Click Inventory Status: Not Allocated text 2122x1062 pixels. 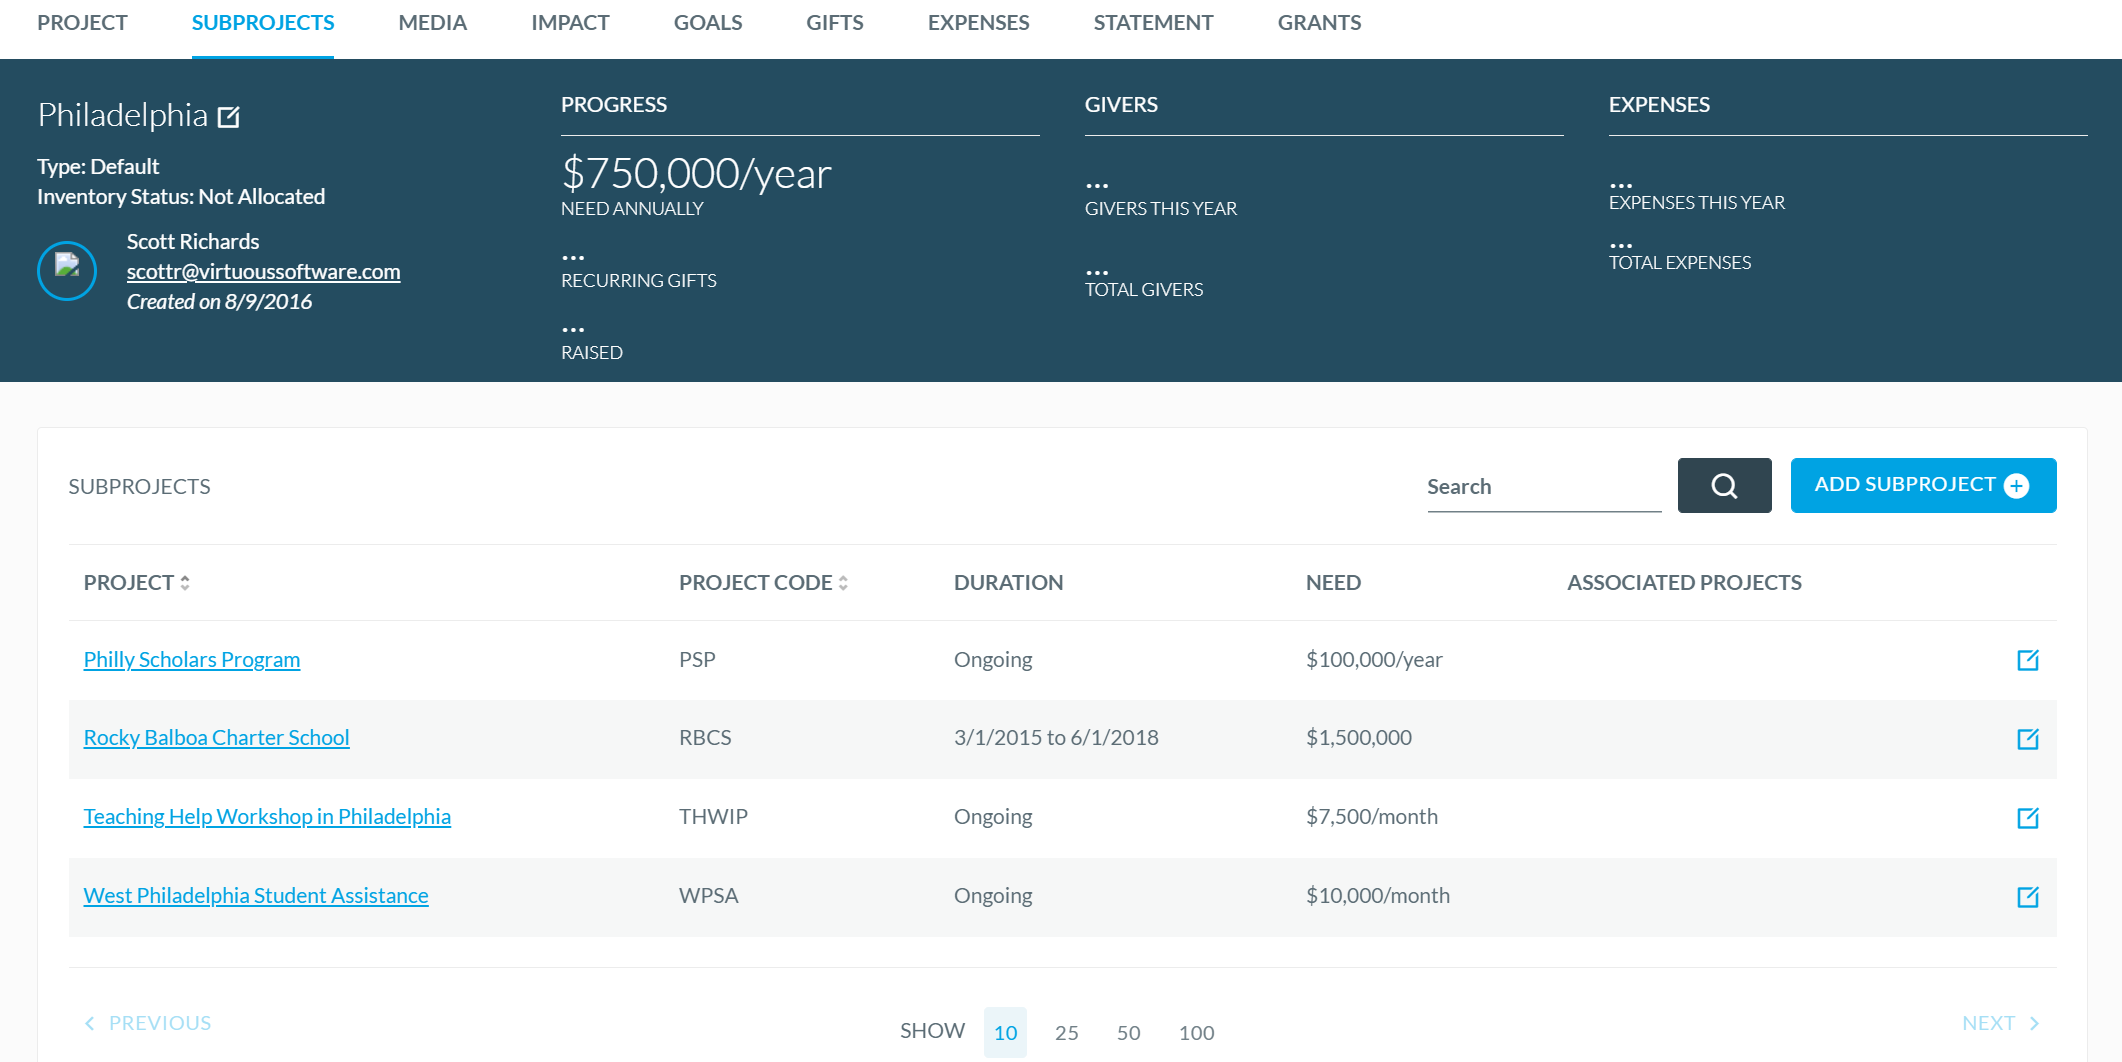click(181, 197)
